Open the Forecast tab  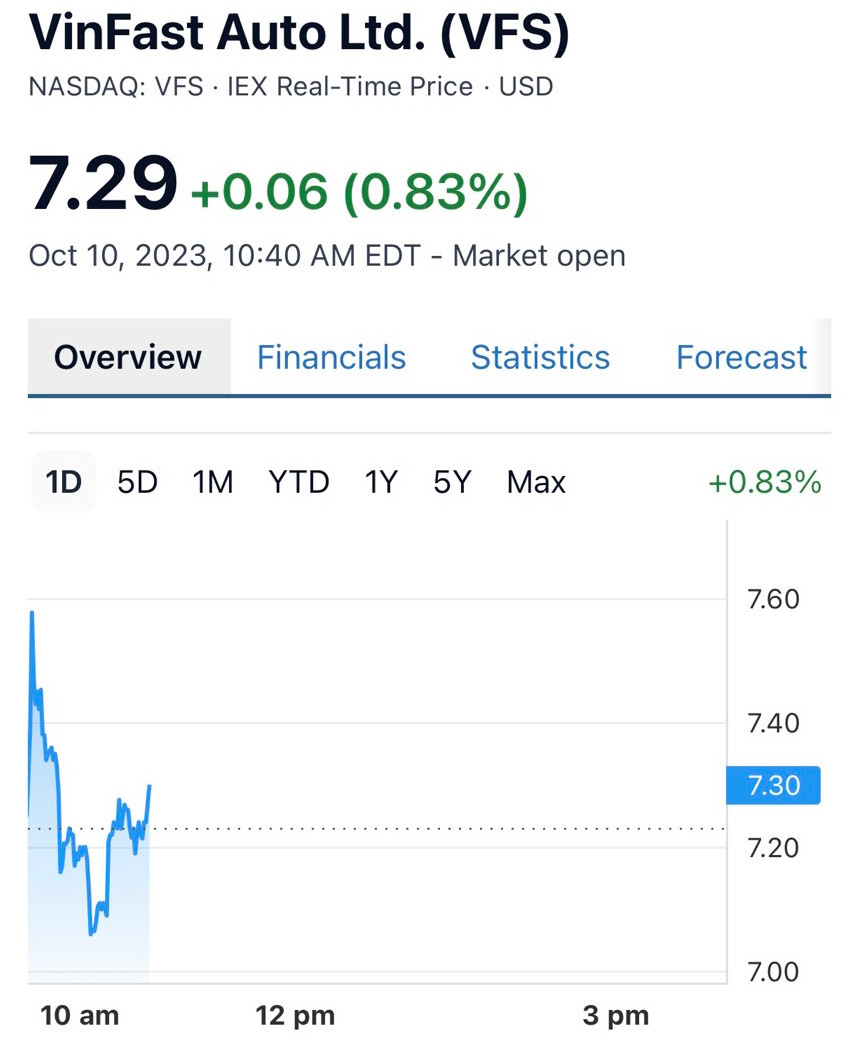741,357
